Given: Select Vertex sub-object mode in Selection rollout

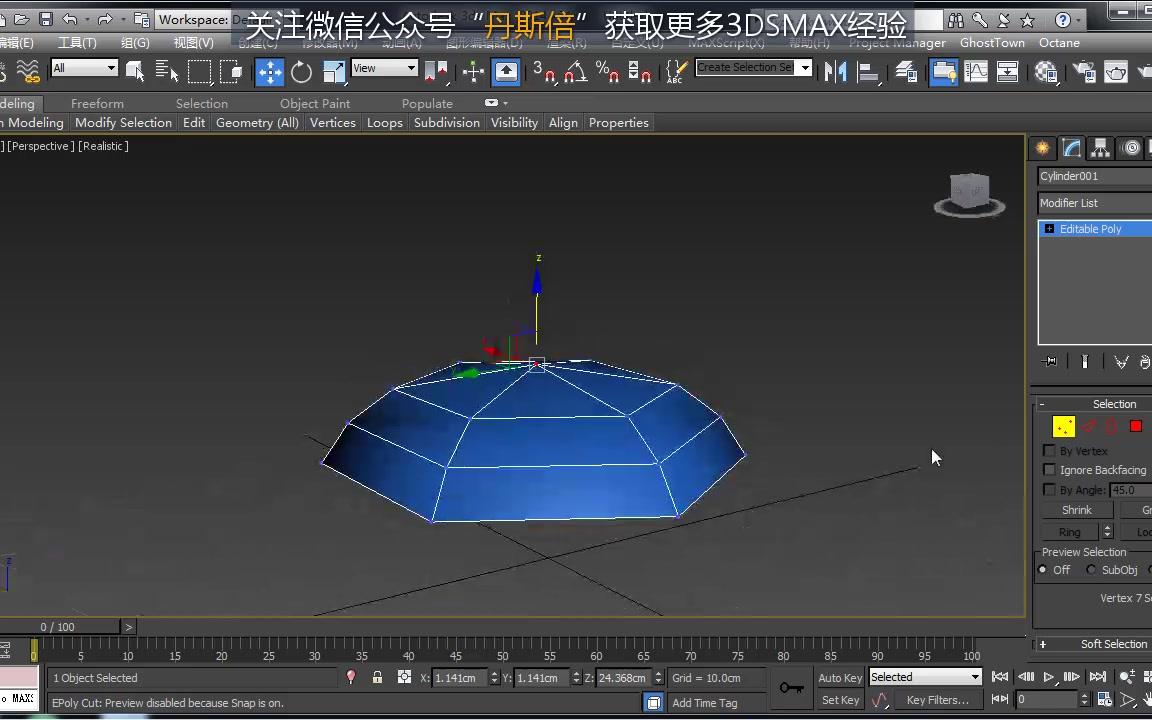Looking at the screenshot, I should (1062, 425).
